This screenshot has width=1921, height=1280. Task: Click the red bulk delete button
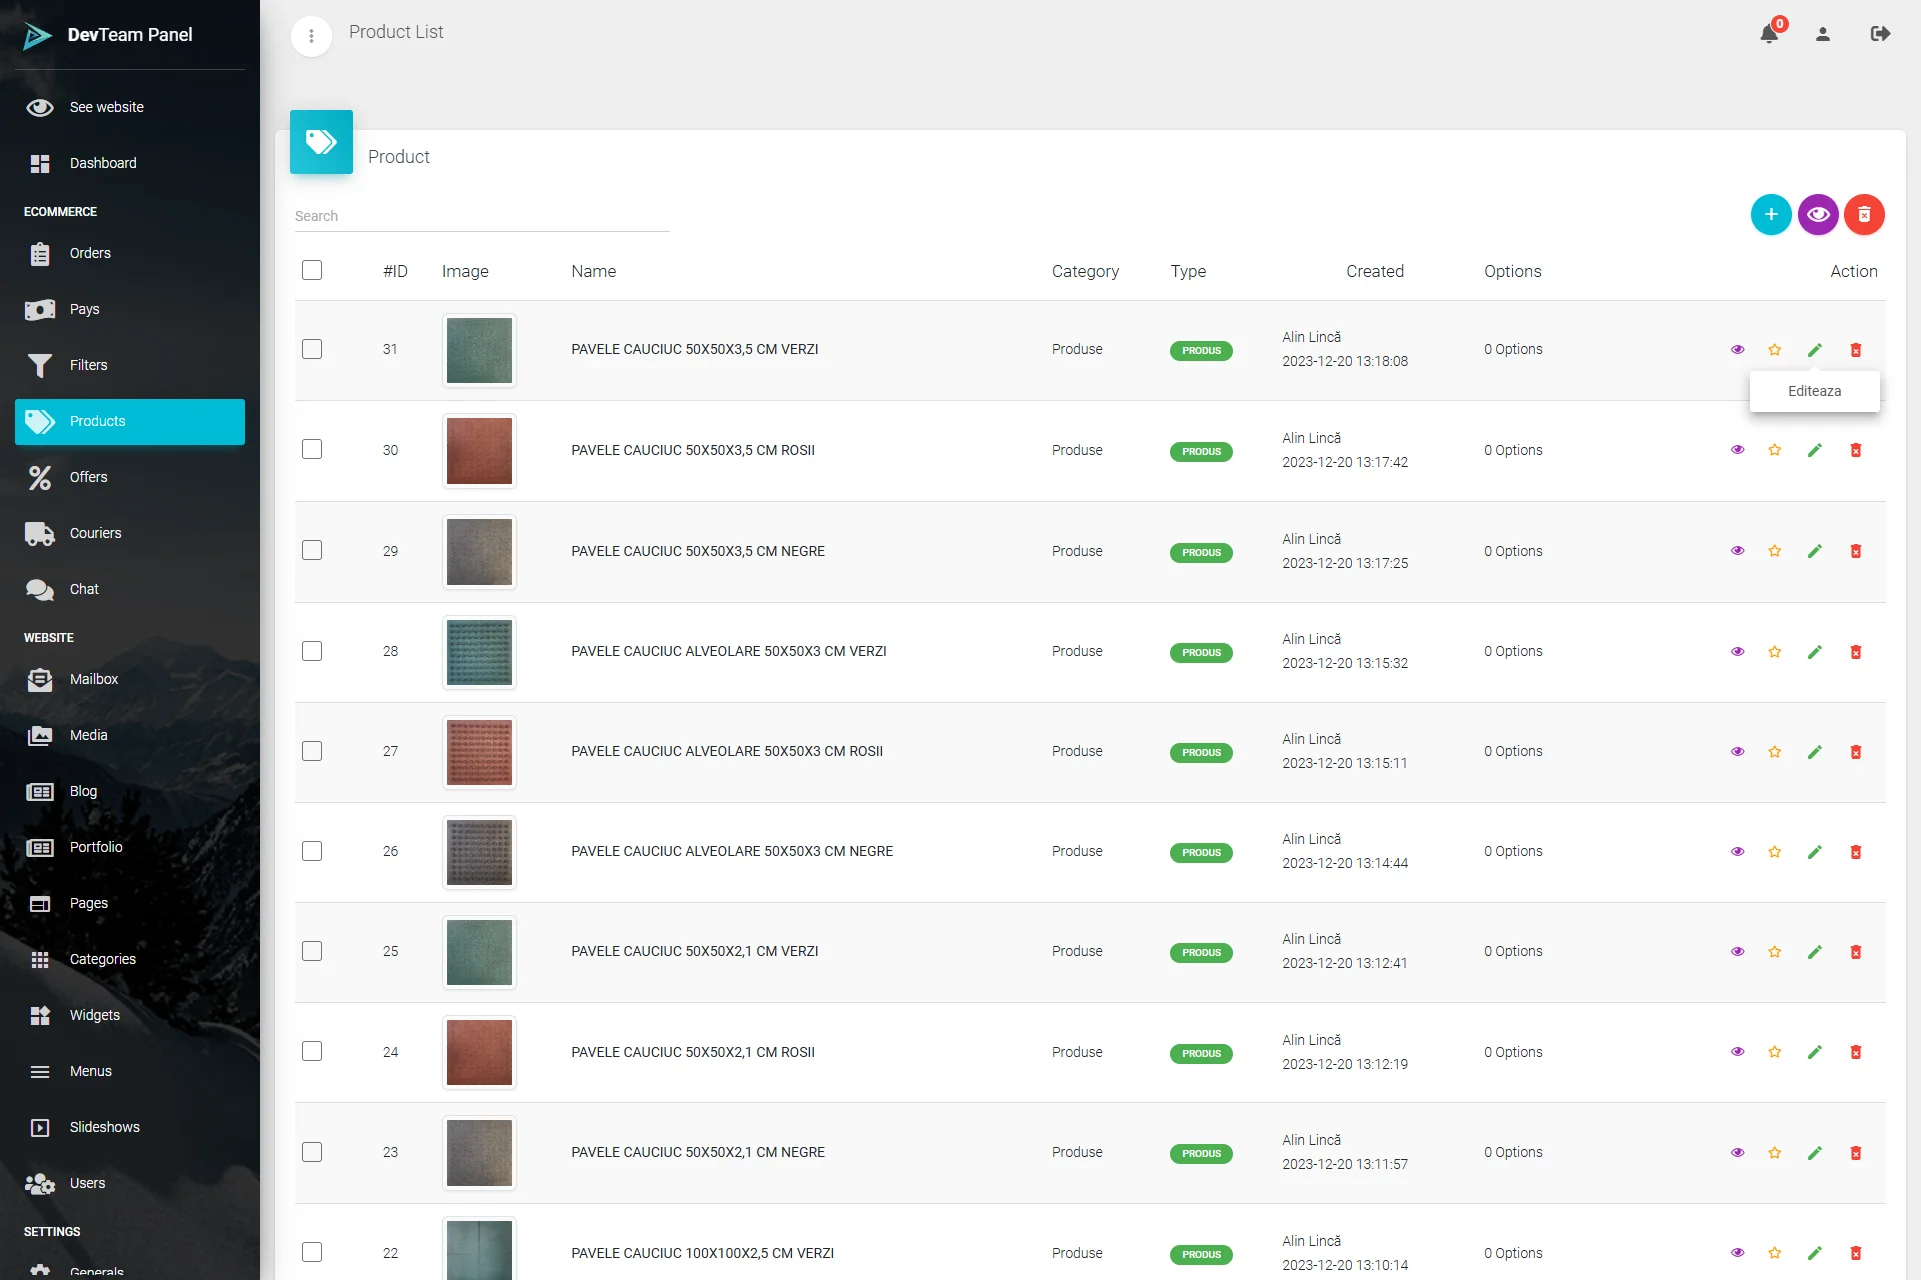(1864, 214)
